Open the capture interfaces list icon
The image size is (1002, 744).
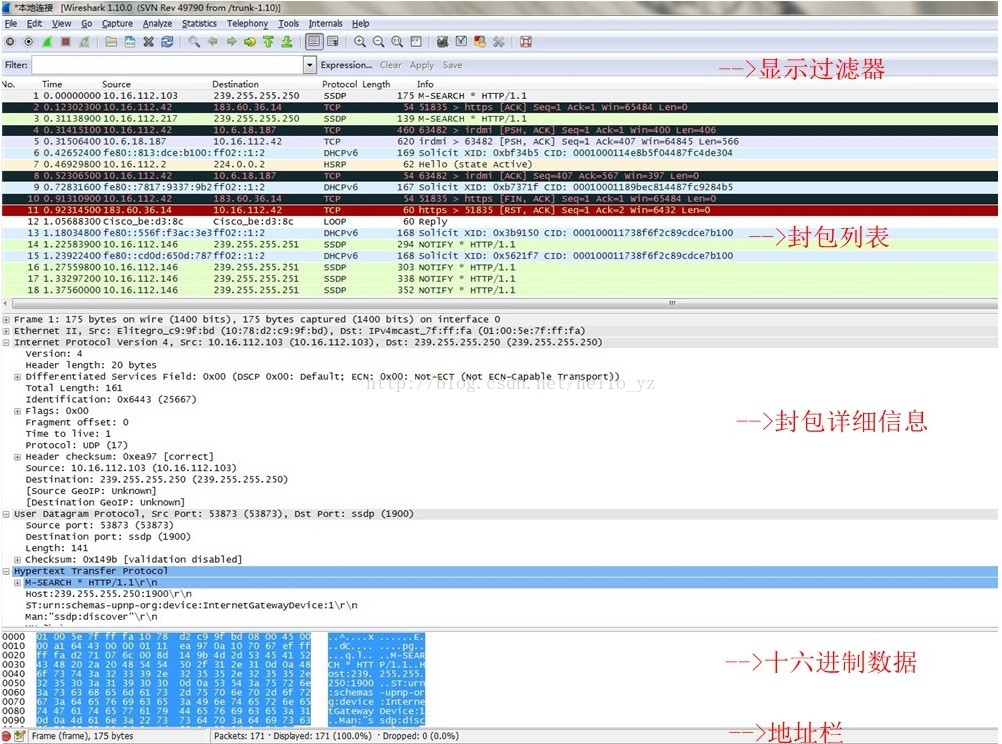[x=10, y=42]
